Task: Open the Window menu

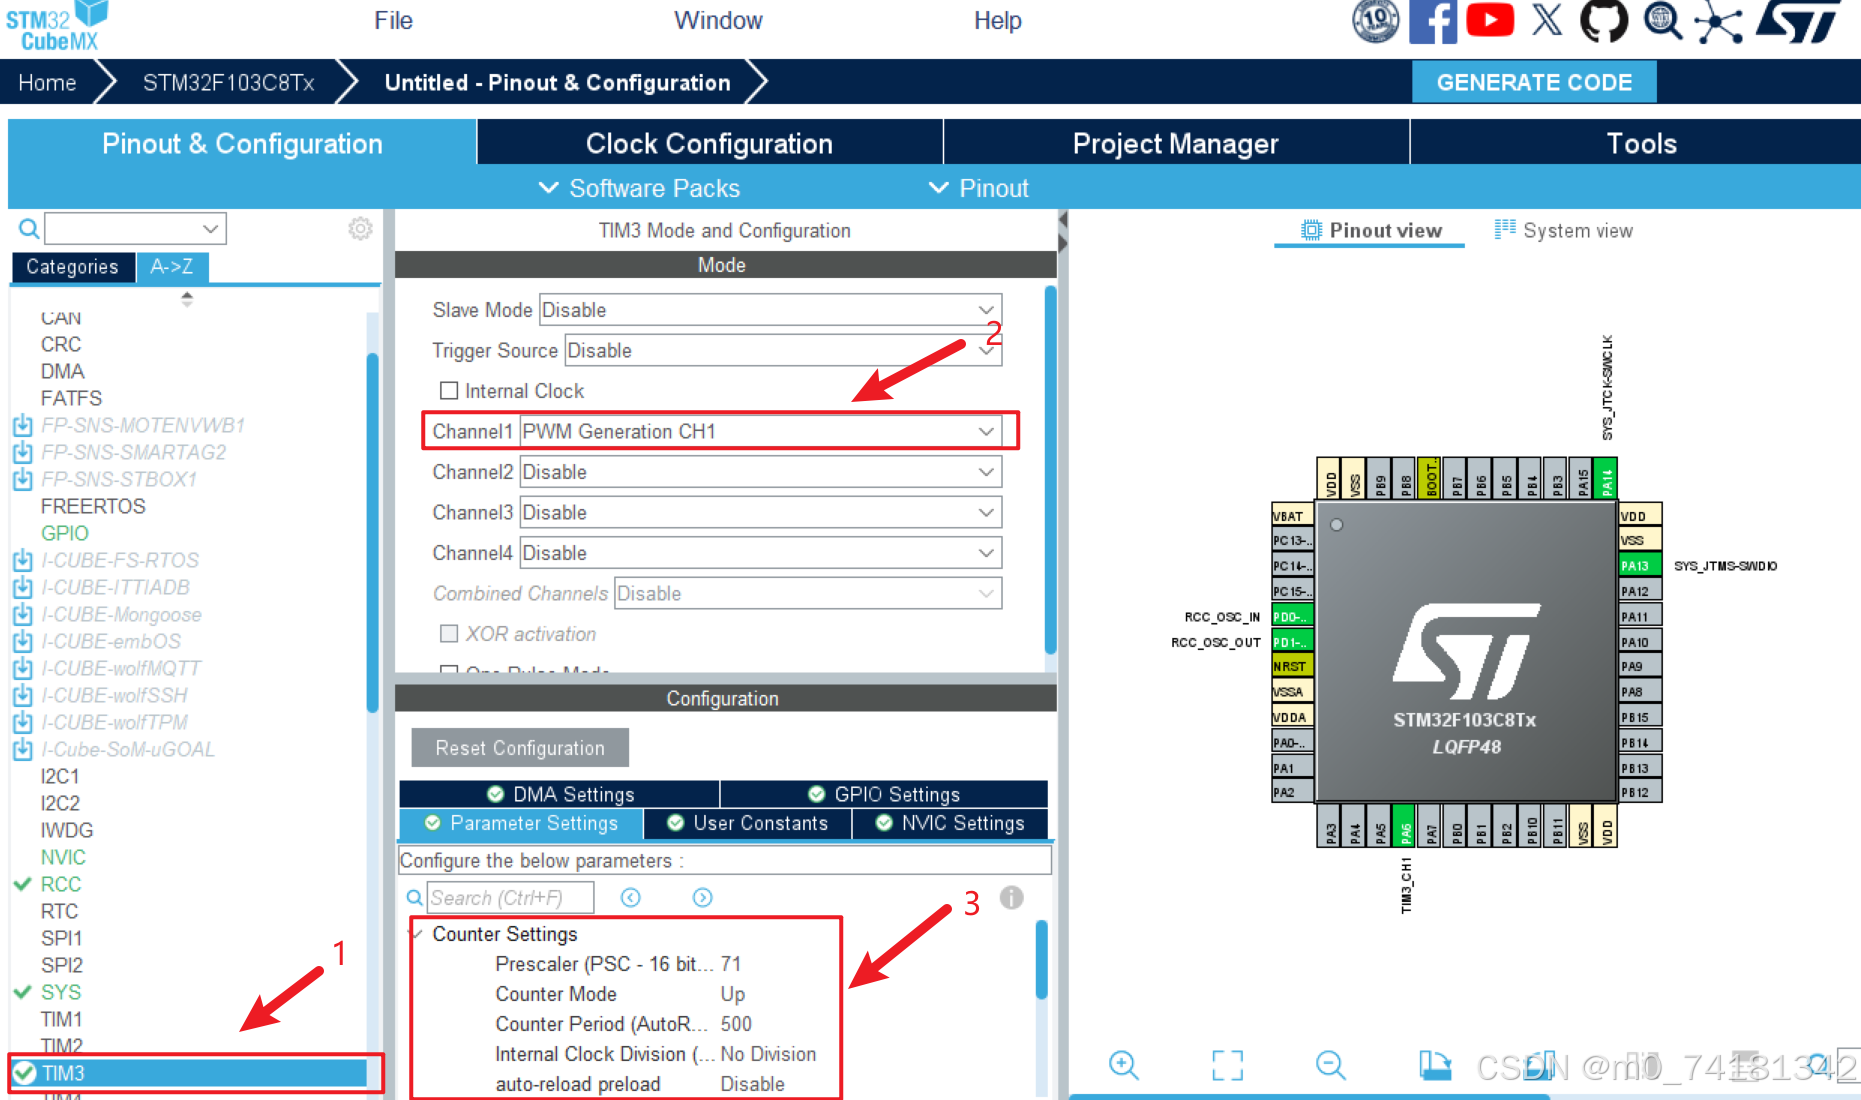Action: pos(718,20)
